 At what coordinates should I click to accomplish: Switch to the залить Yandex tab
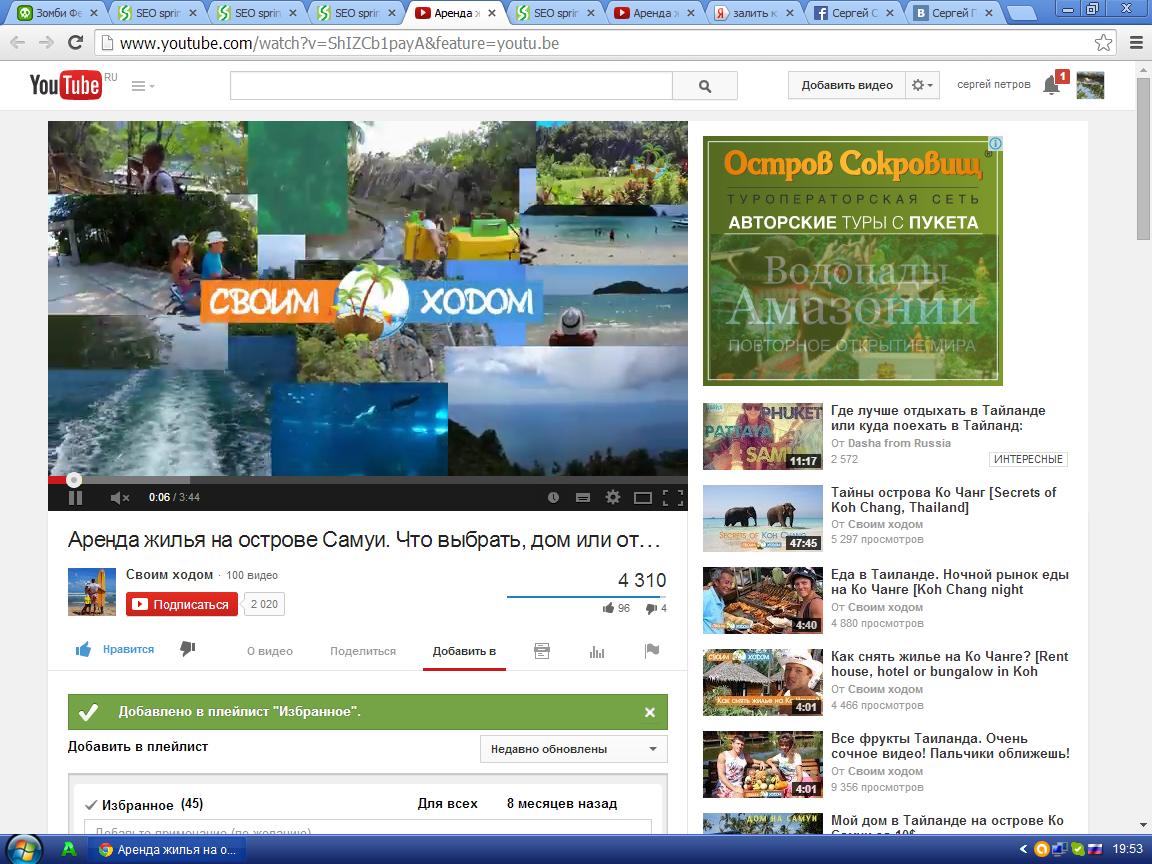(x=754, y=12)
